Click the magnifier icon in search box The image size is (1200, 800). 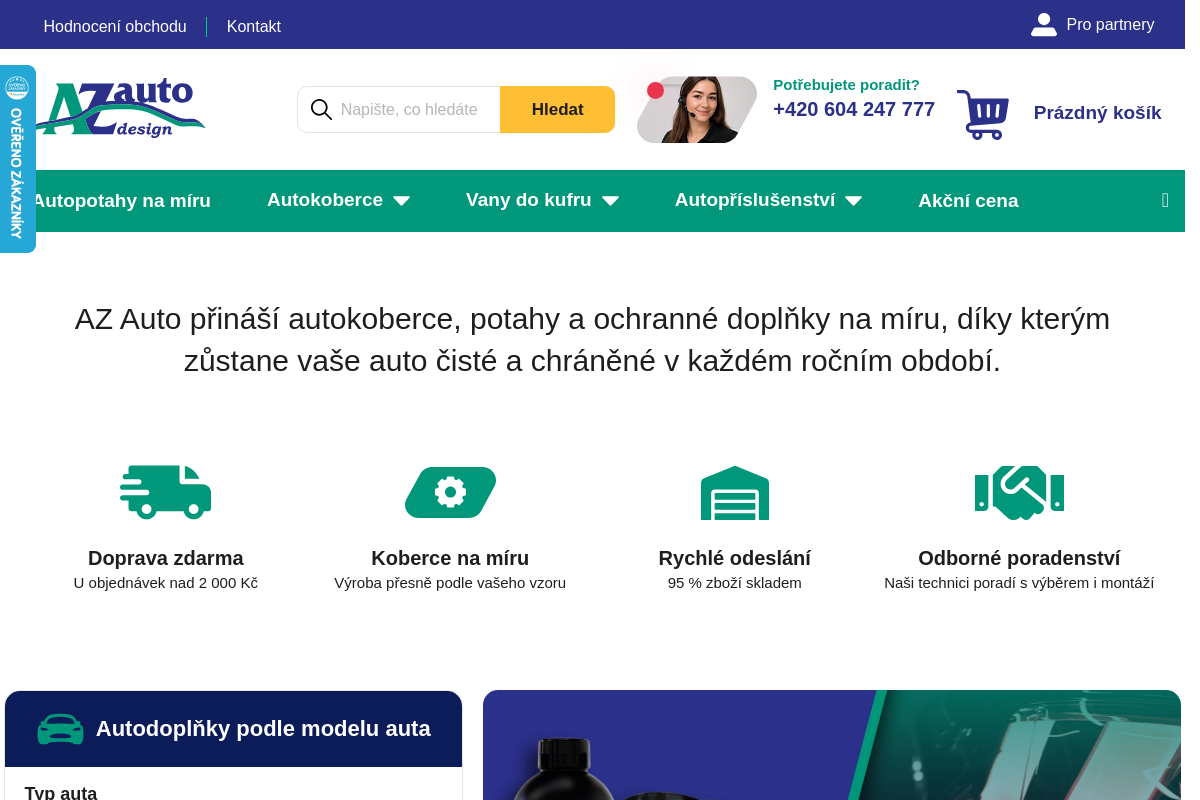(x=321, y=109)
